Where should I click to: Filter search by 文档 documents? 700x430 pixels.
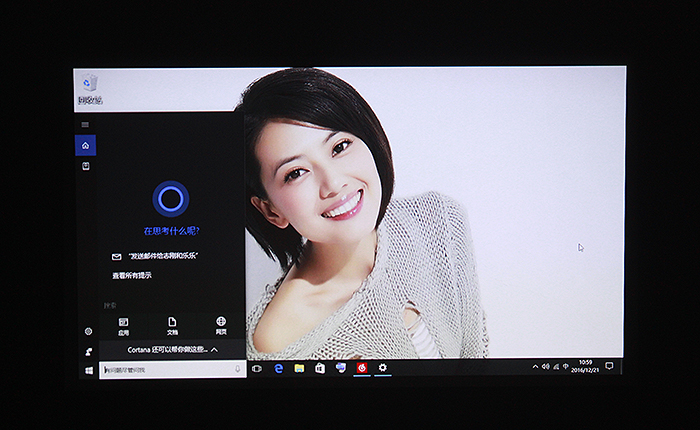coord(172,326)
